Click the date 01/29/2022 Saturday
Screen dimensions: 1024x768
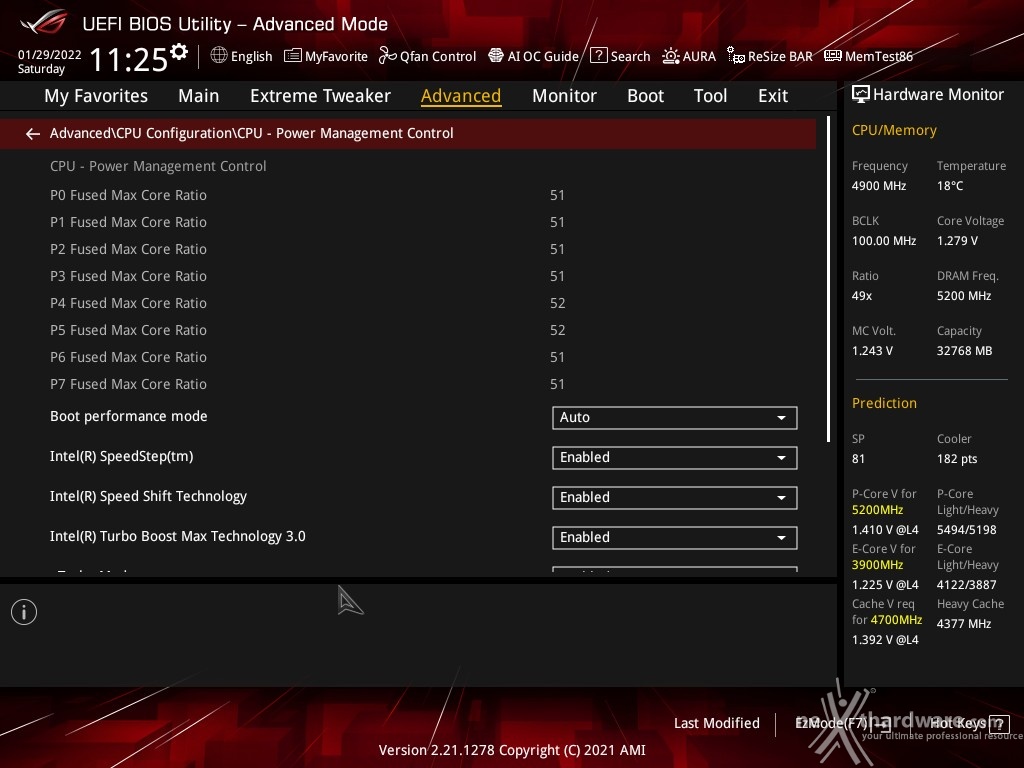50,61
